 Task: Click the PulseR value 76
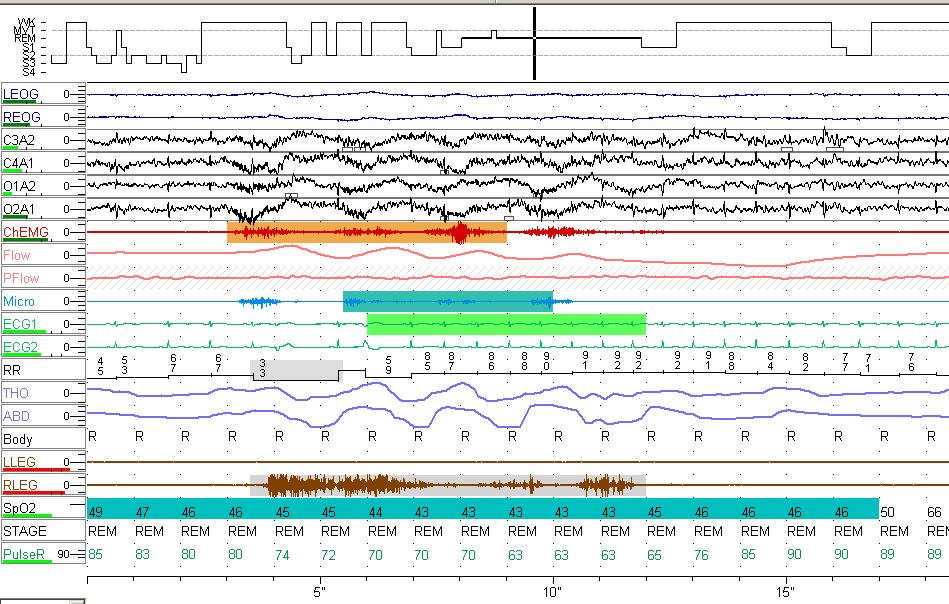click(x=701, y=554)
